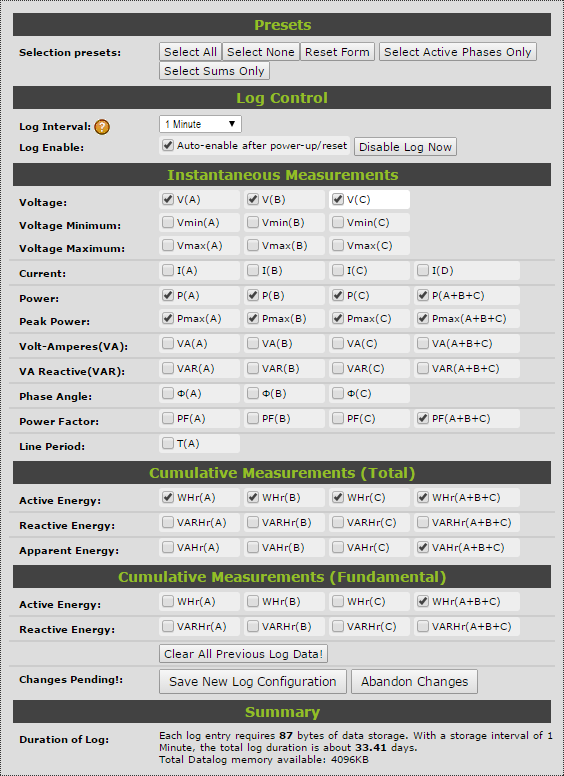
Task: Uncheck the P(B) power checkbox
Action: 253,295
